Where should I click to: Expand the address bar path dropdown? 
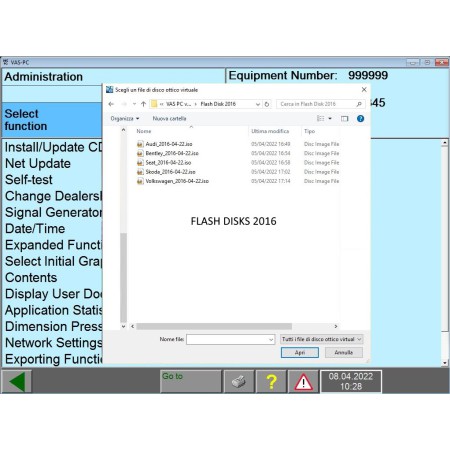tap(258, 104)
